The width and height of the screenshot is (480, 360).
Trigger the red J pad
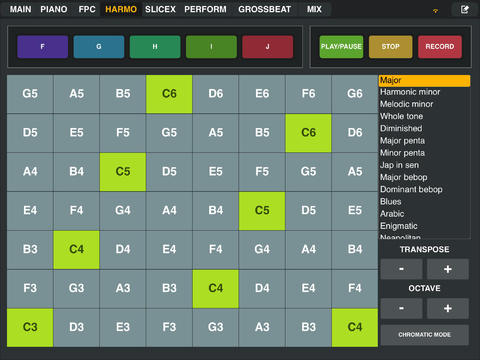click(x=268, y=47)
